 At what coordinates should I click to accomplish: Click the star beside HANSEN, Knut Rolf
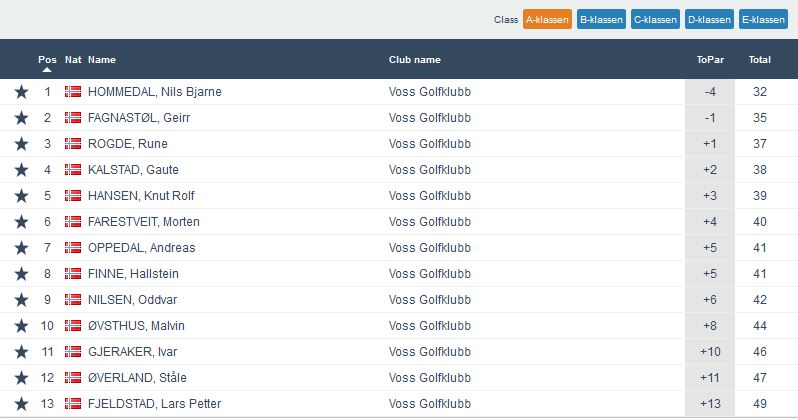pyautogui.click(x=21, y=196)
